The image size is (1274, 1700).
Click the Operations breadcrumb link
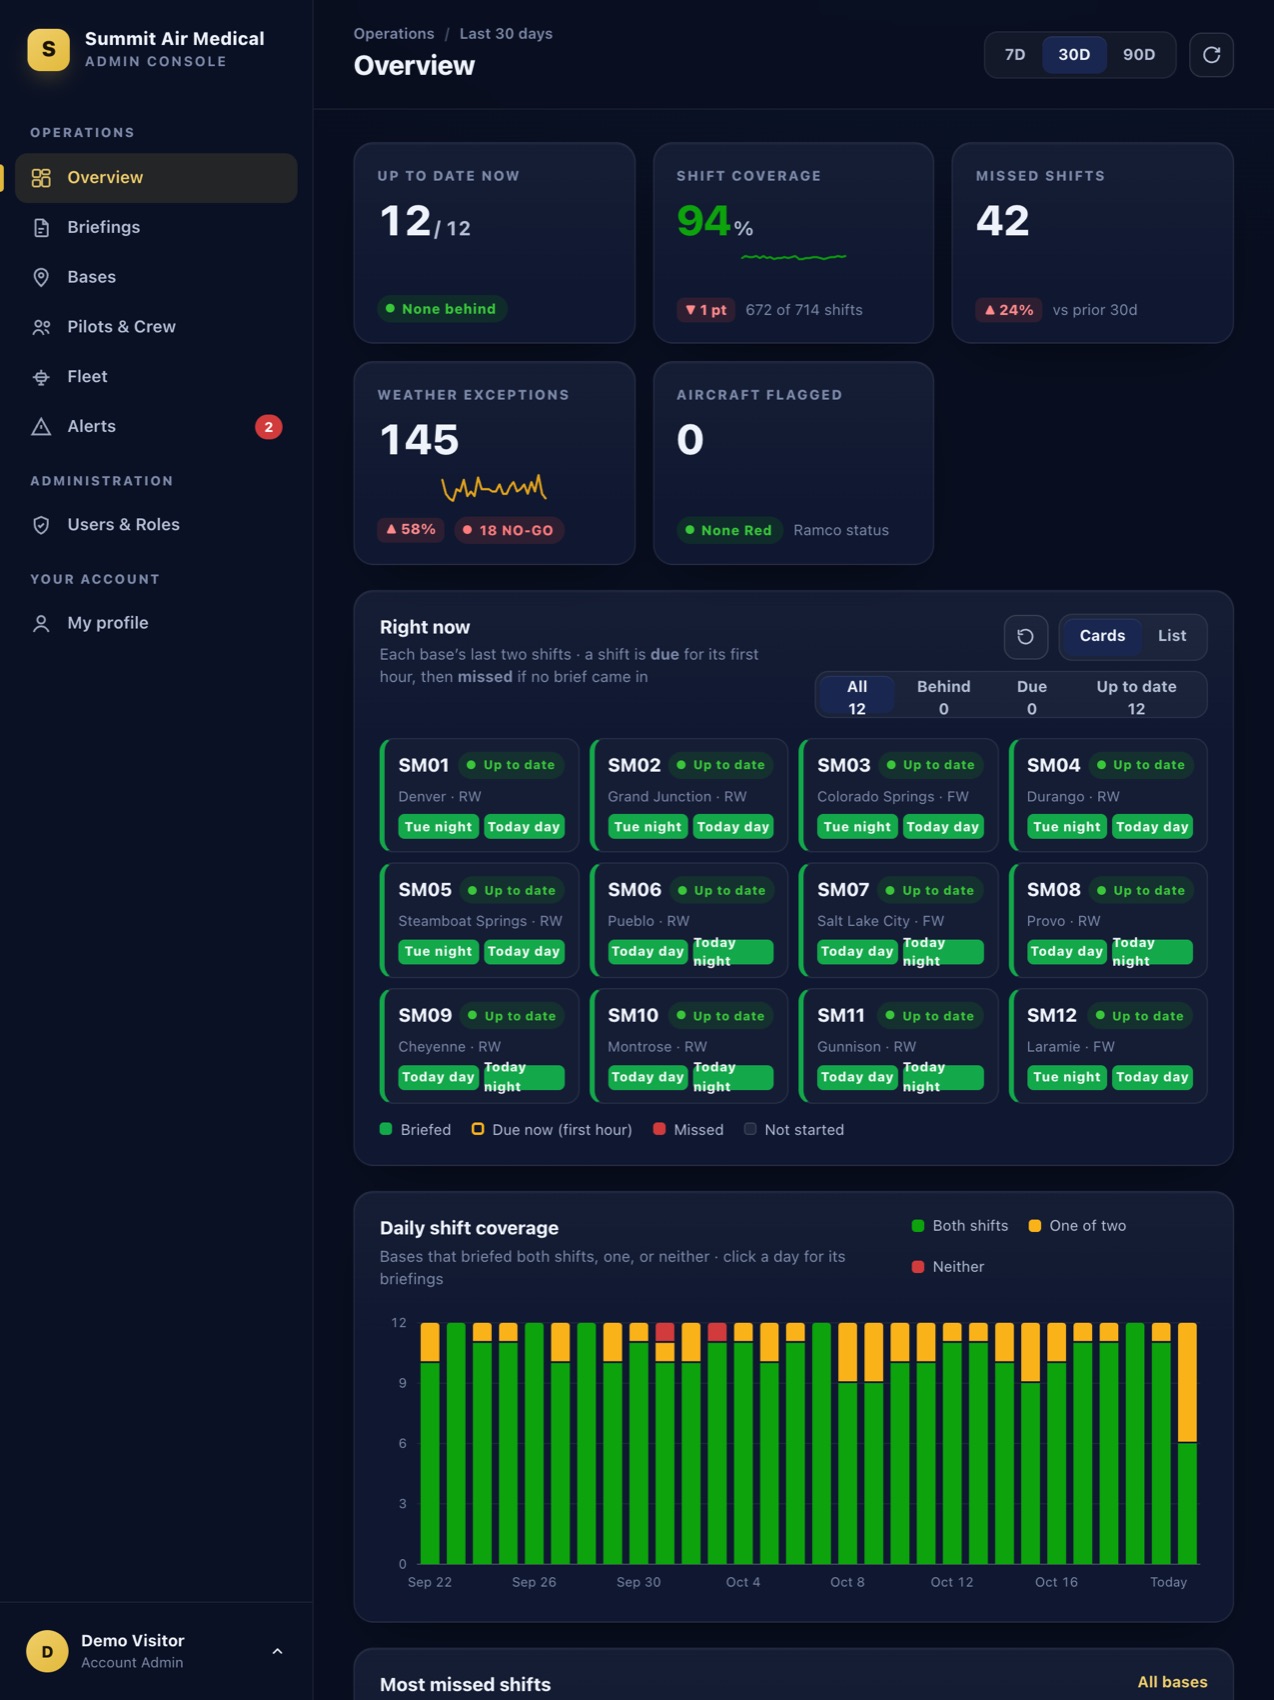[394, 34]
